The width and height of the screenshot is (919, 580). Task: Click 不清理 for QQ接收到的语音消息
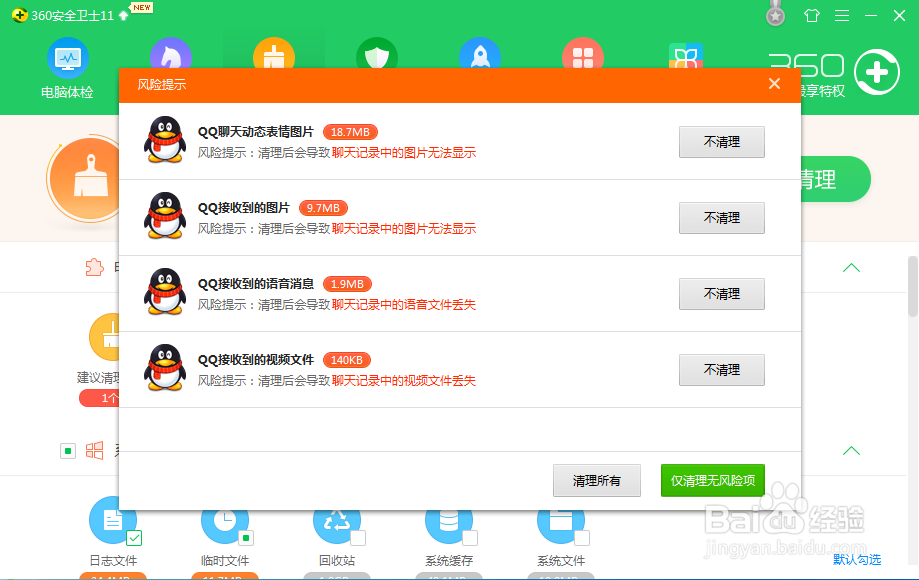pos(721,294)
